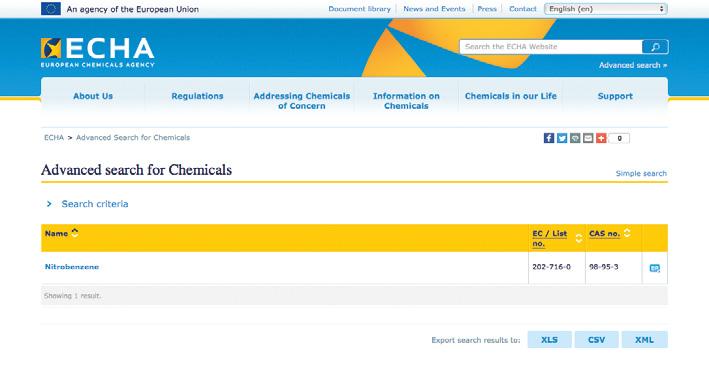Share page on Facebook icon
The width and height of the screenshot is (709, 388).
(548, 138)
